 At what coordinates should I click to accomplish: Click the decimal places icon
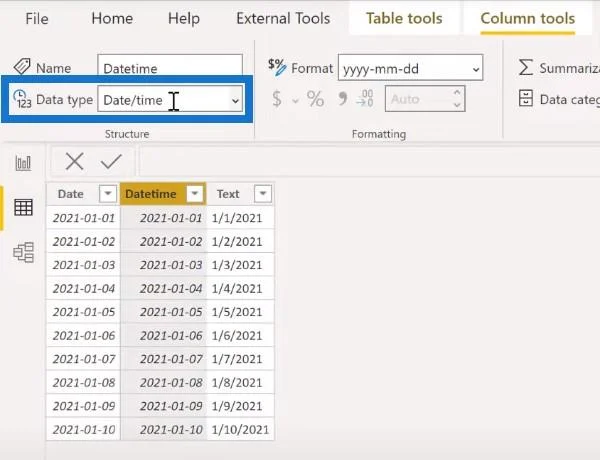coord(365,99)
